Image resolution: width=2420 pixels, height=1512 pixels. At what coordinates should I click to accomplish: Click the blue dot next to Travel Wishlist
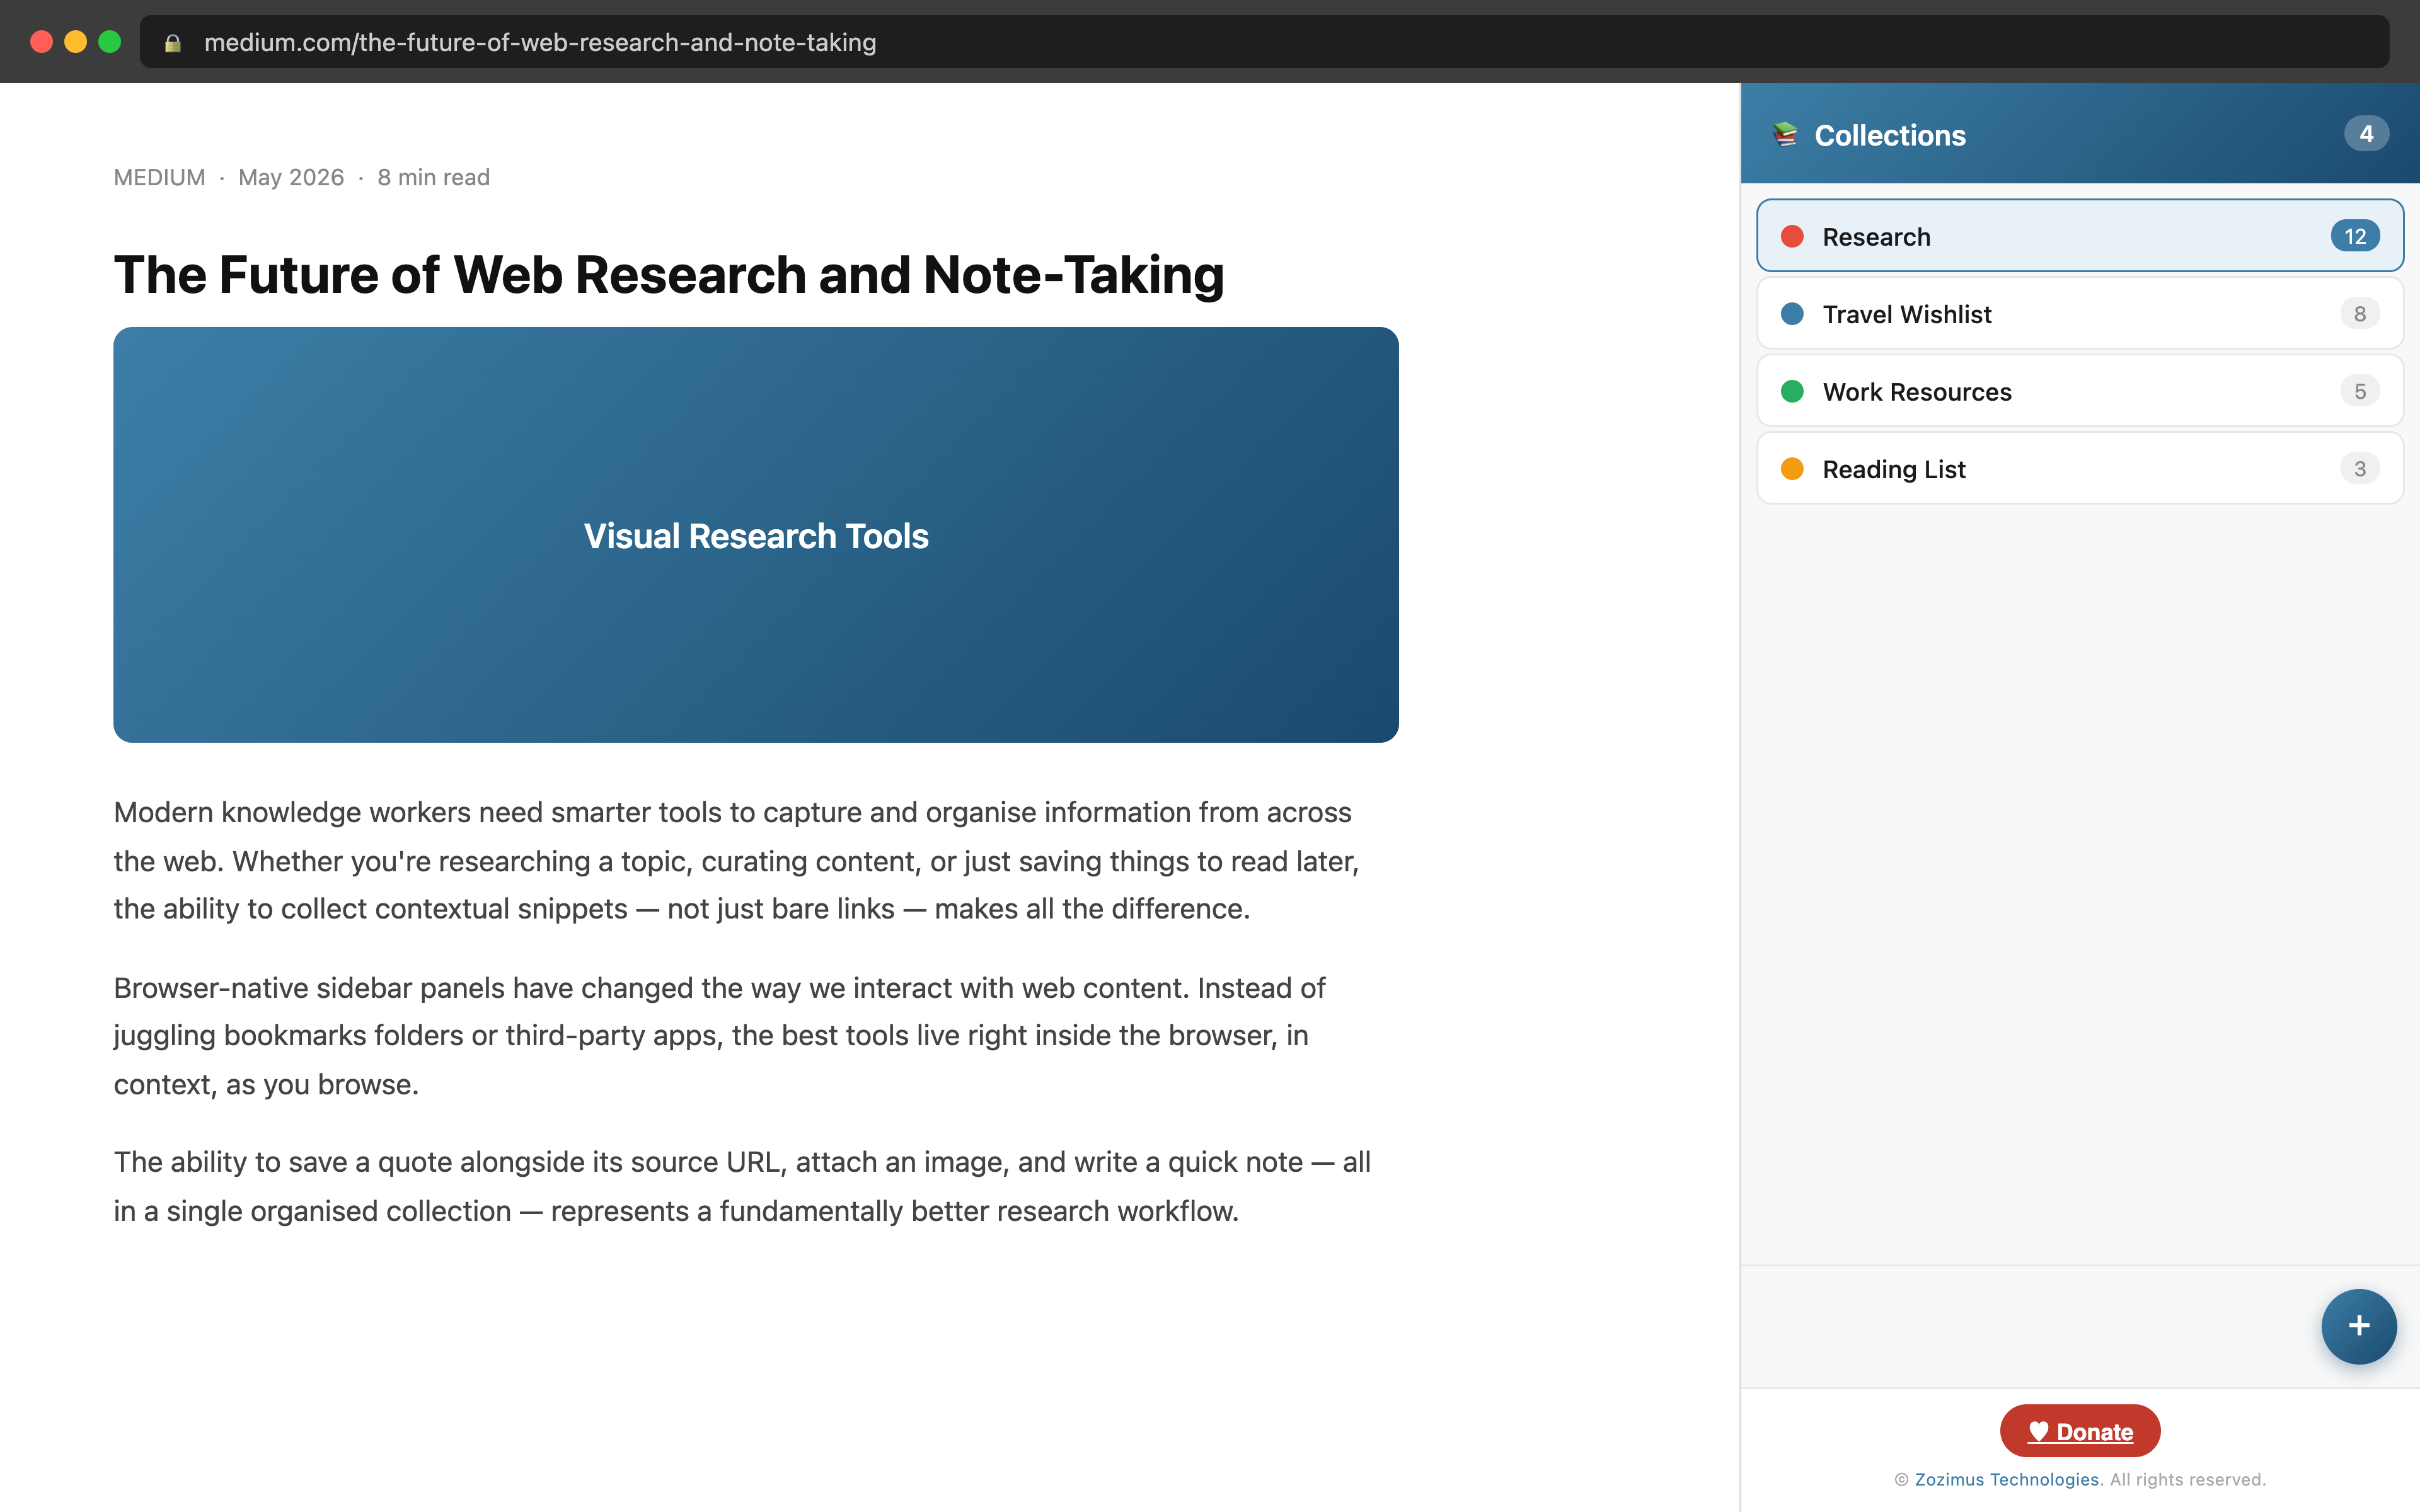tap(1792, 314)
